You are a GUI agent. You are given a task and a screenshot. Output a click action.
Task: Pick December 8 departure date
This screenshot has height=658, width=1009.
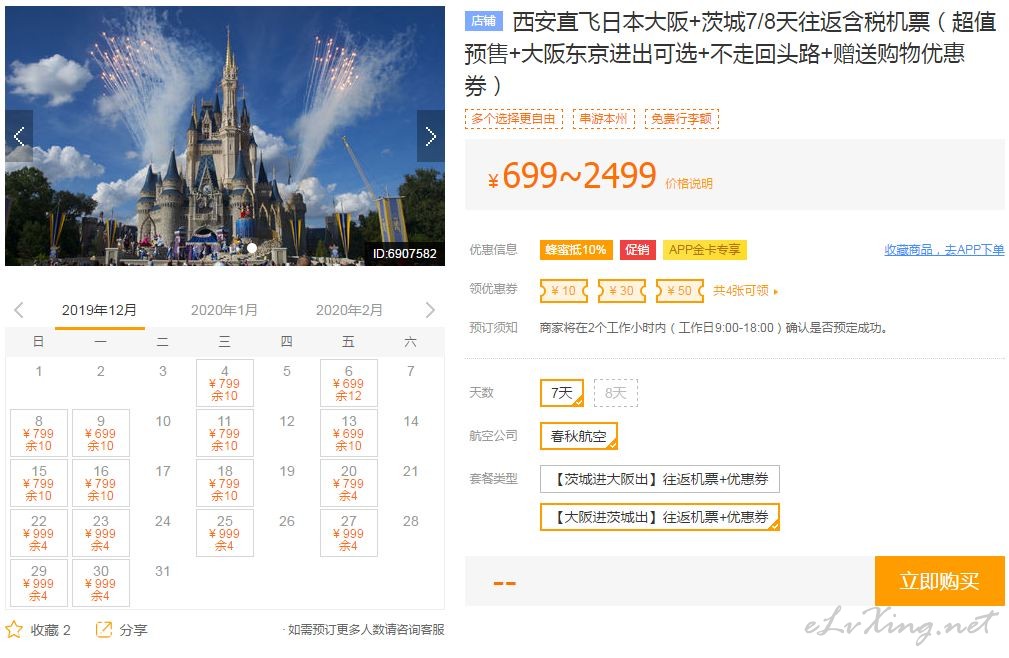click(39, 433)
